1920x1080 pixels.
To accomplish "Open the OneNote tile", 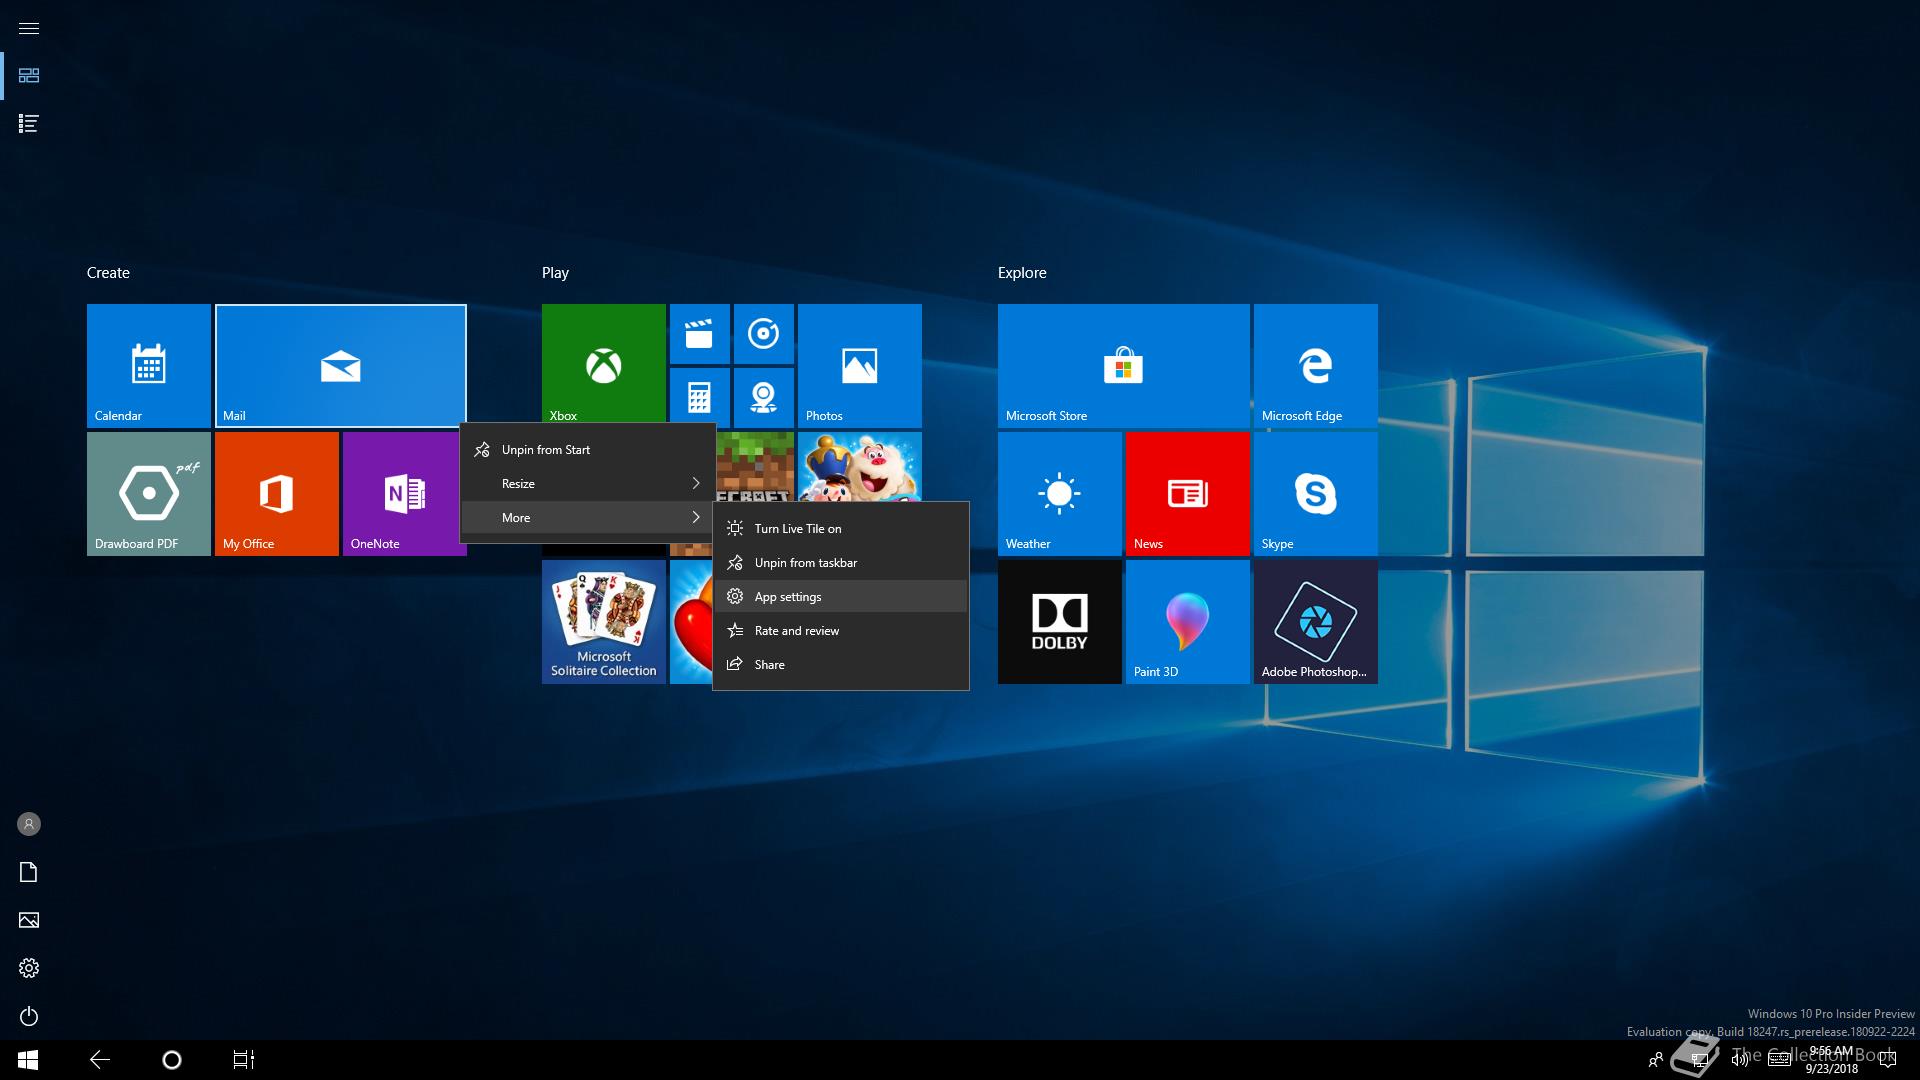I will tap(401, 494).
